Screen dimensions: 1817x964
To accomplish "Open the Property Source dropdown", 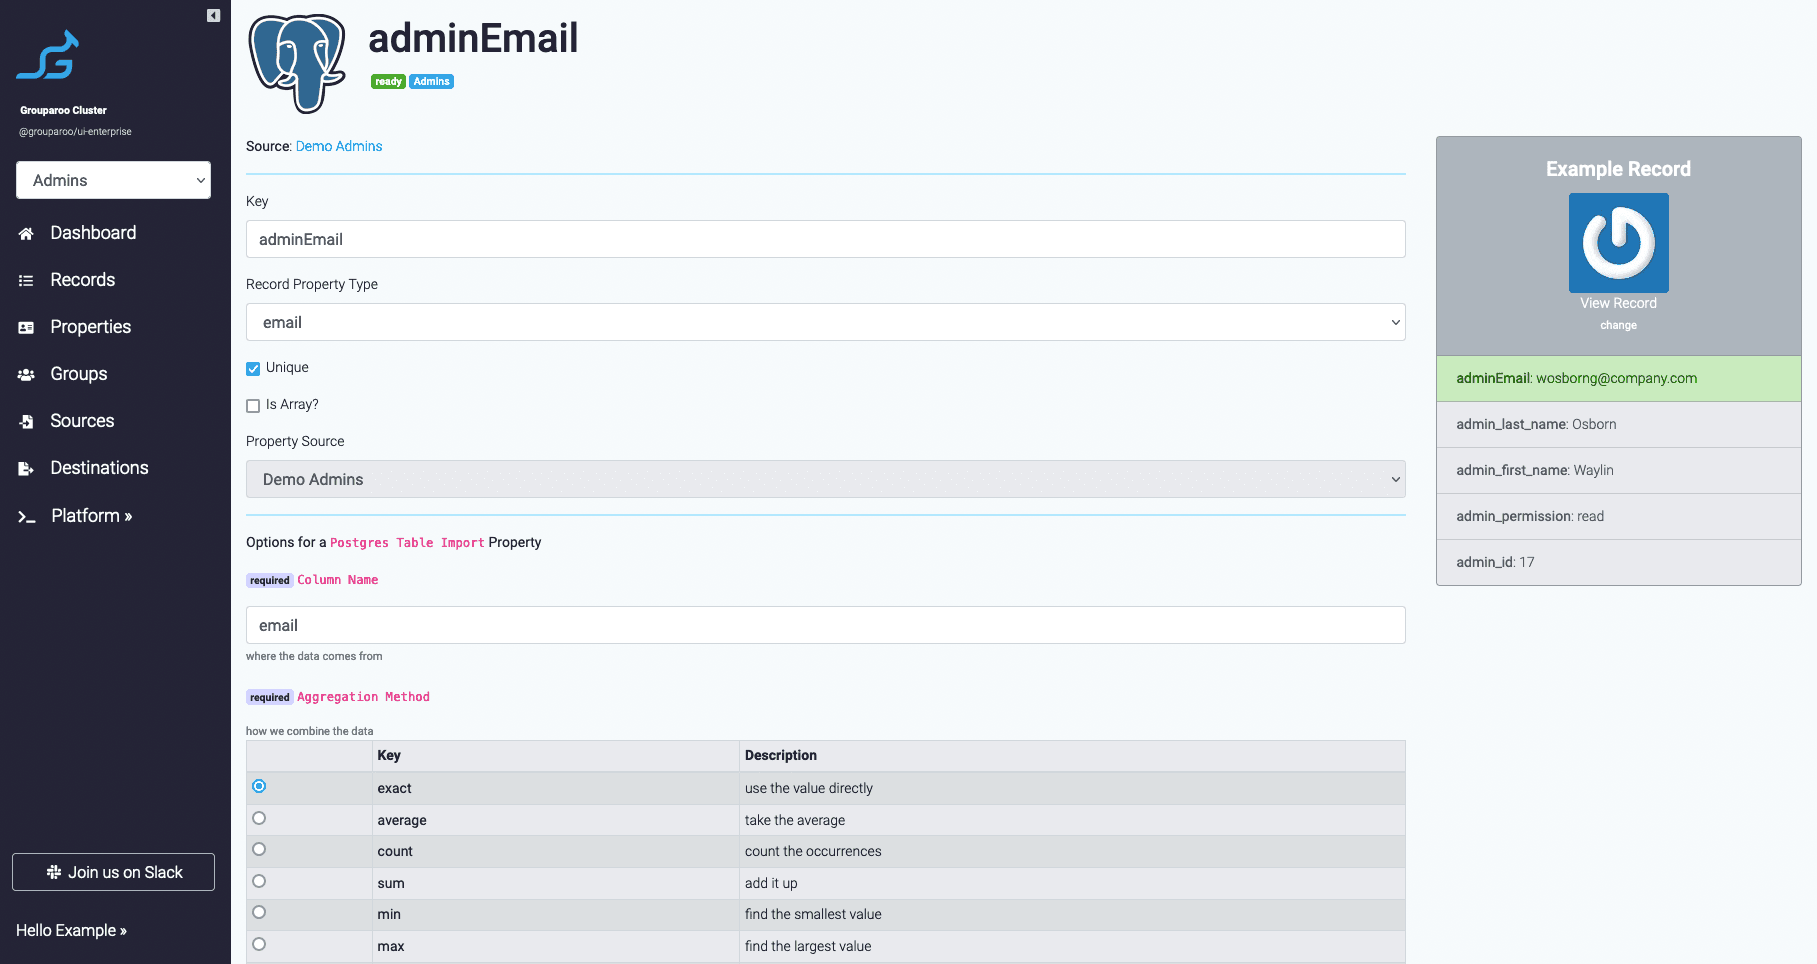I will 825,479.
